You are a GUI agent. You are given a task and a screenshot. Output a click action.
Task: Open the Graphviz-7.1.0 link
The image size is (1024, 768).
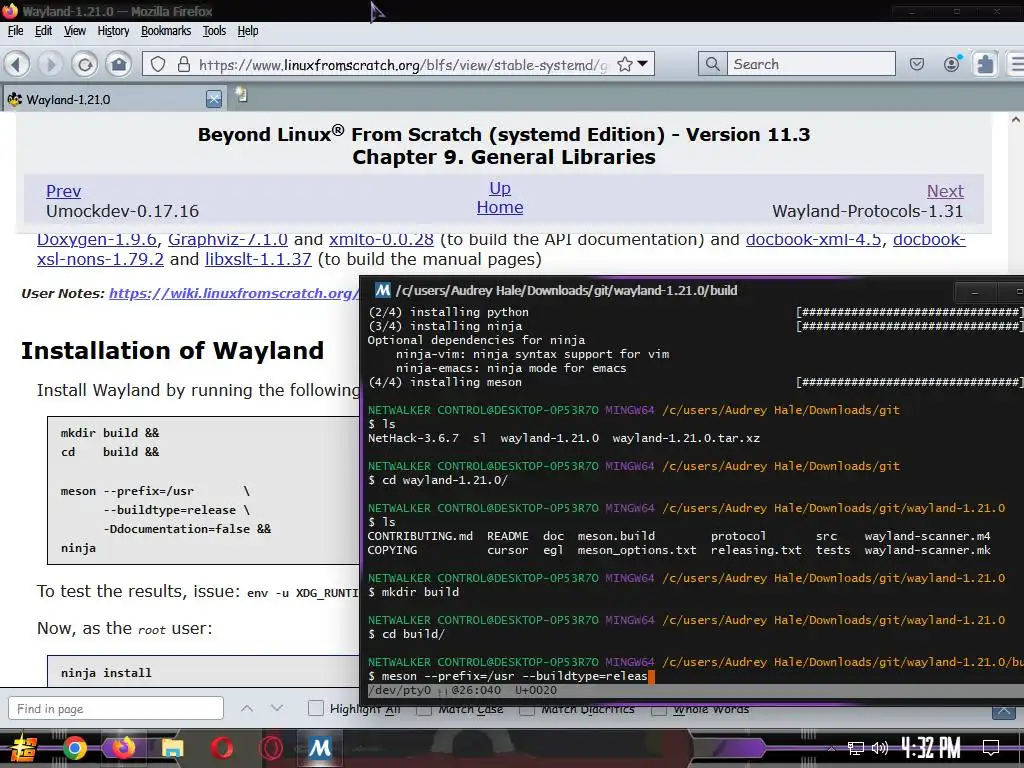coord(228,240)
